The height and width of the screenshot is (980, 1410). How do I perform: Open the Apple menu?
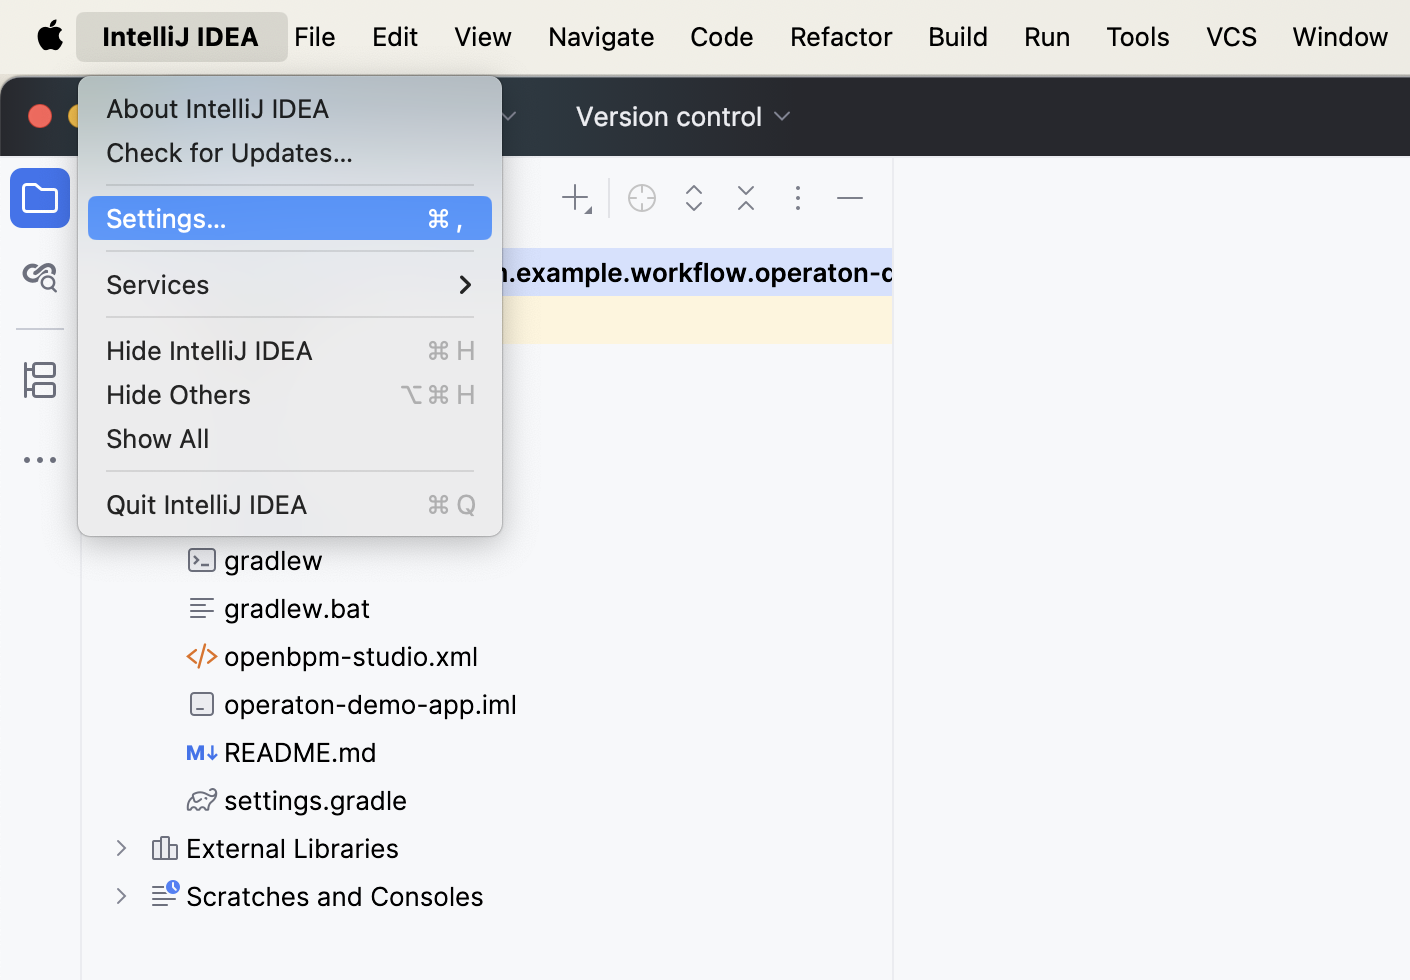(x=50, y=37)
